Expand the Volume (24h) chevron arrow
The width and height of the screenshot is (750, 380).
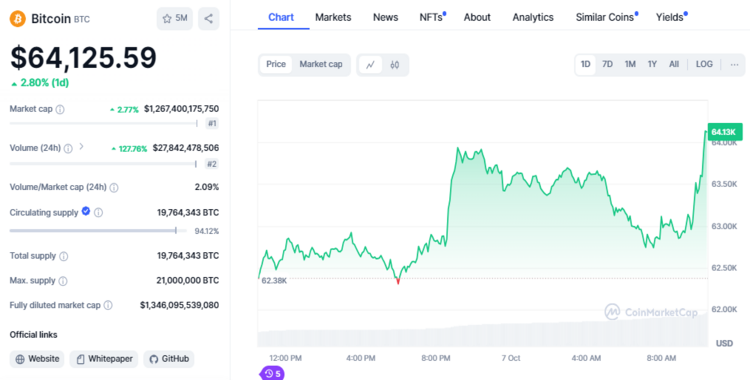point(81,146)
